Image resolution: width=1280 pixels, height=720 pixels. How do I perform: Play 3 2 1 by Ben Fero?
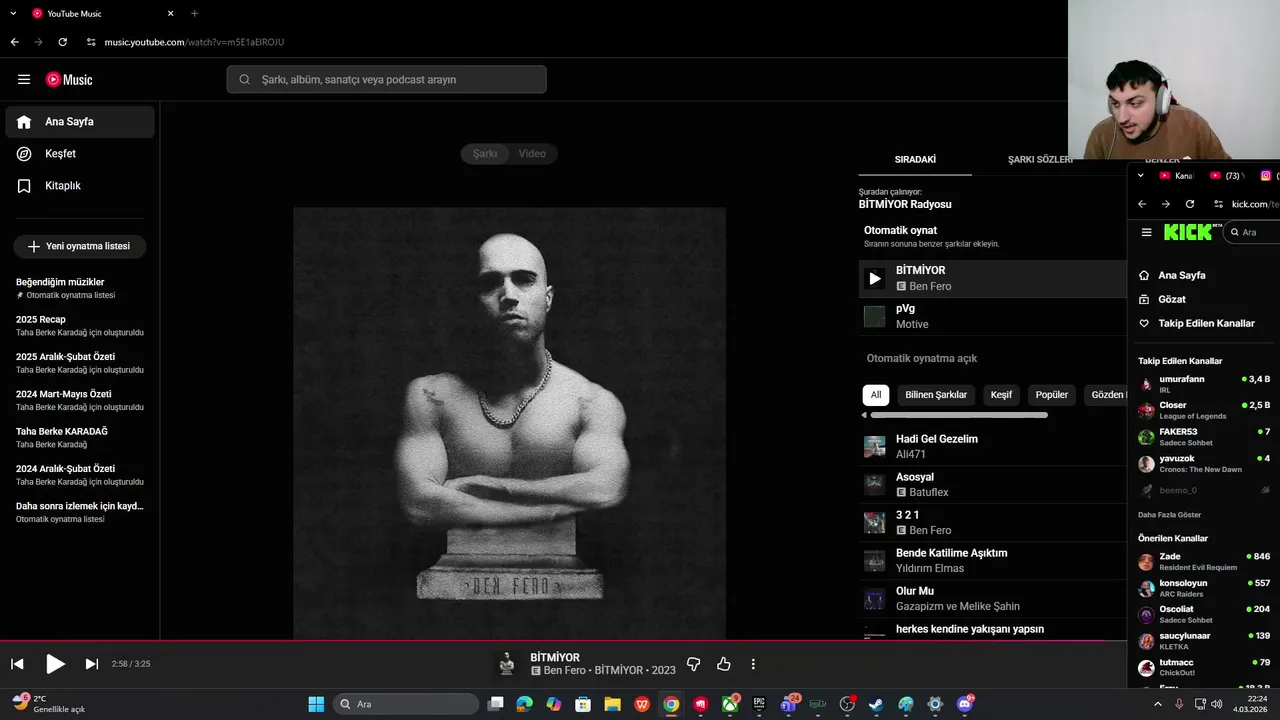tap(993, 523)
